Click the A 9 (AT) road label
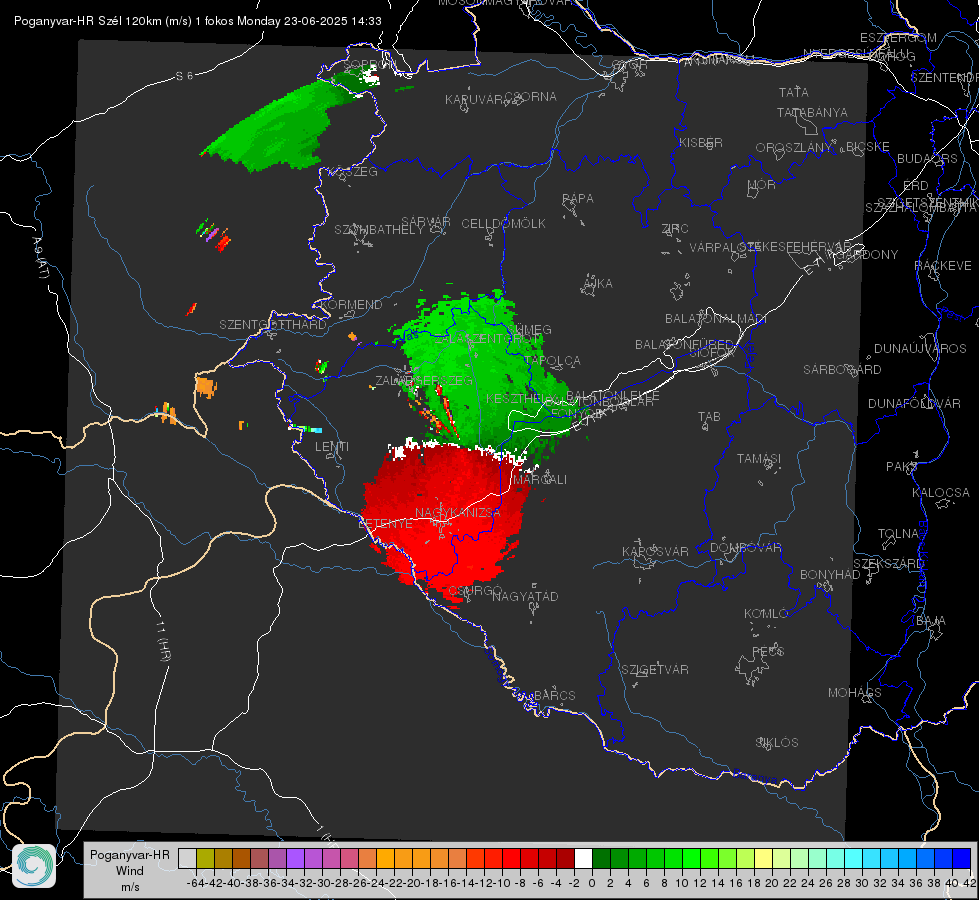The height and width of the screenshot is (900, 979). click(40, 258)
